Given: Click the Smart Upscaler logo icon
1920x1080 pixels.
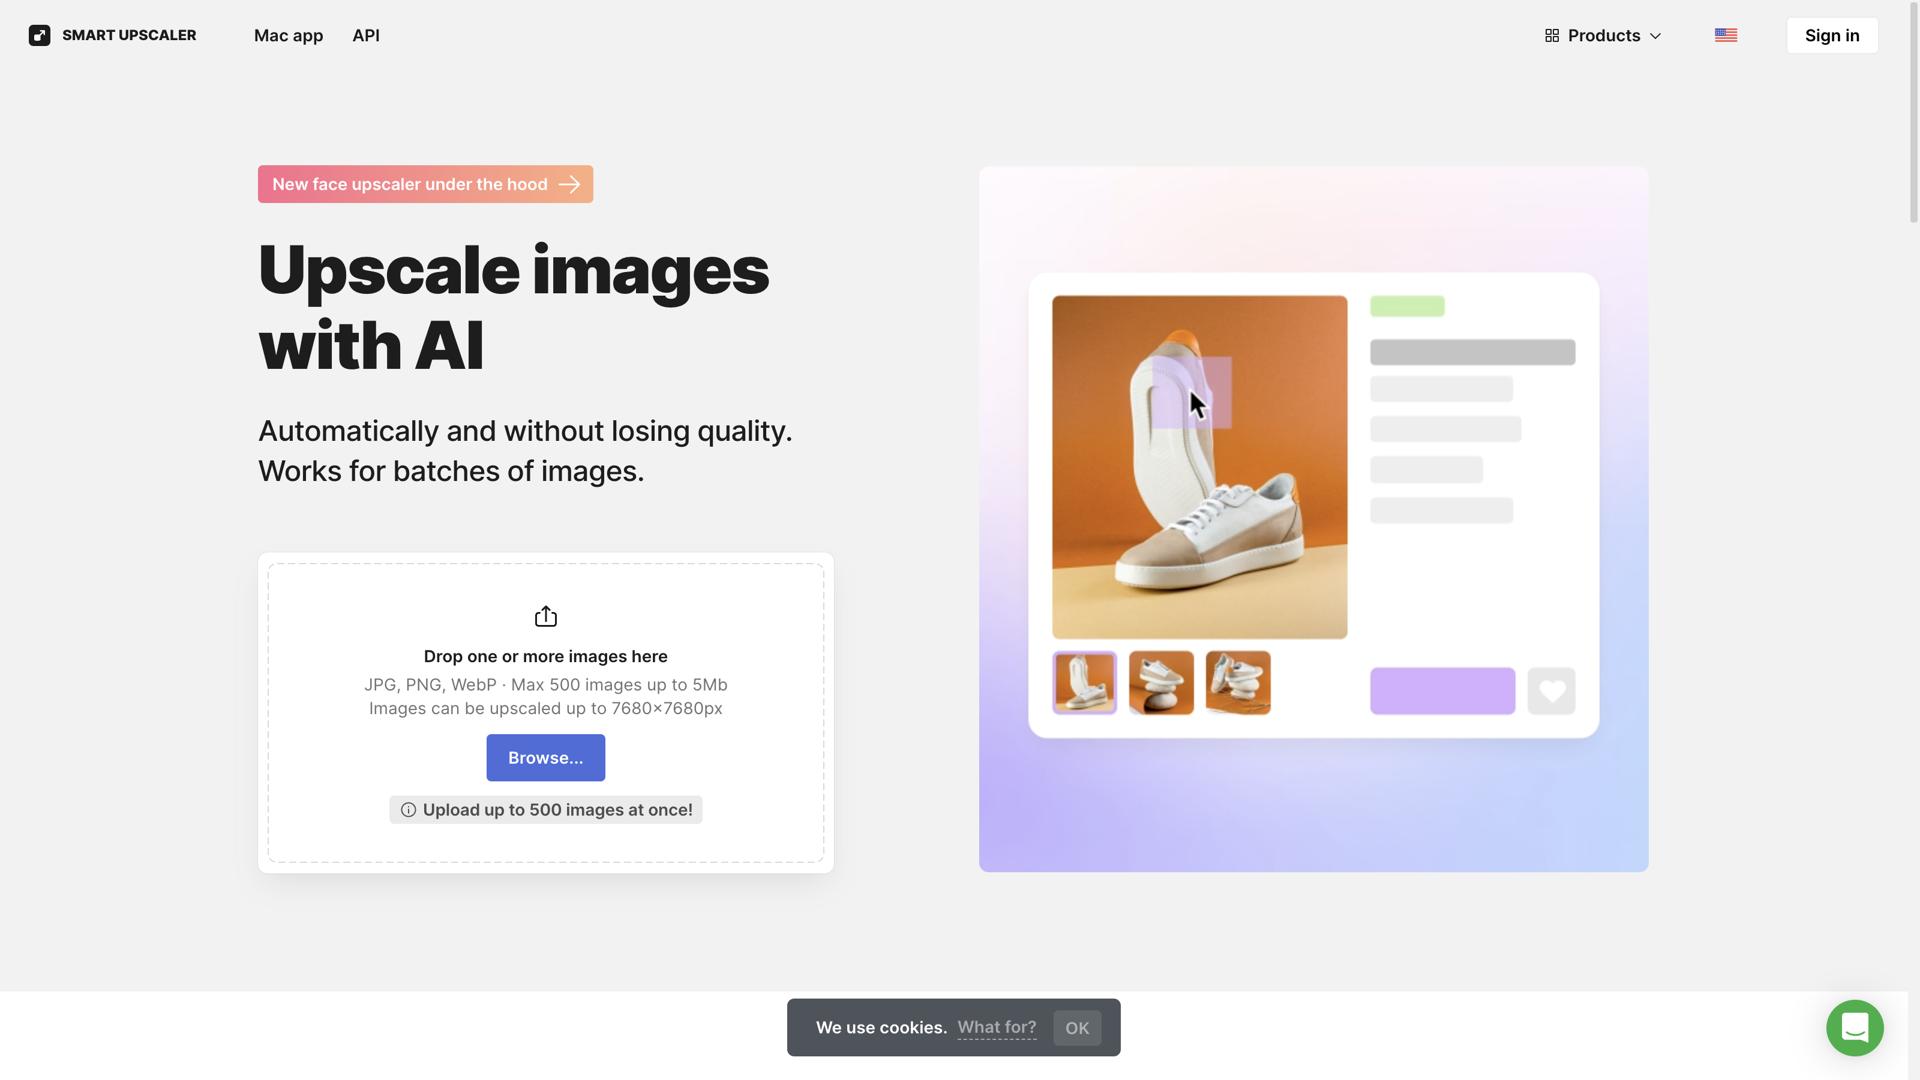Looking at the screenshot, I should [39, 36].
